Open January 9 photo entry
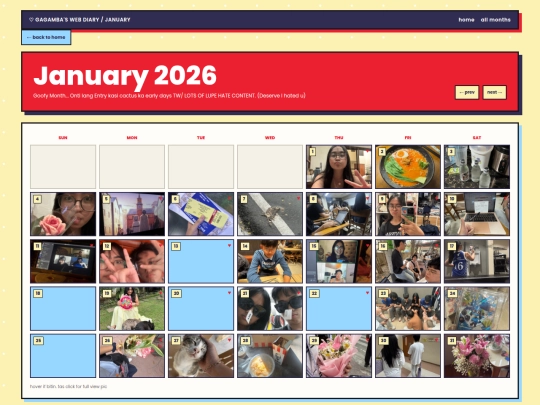The width and height of the screenshot is (540, 405). coord(408,214)
